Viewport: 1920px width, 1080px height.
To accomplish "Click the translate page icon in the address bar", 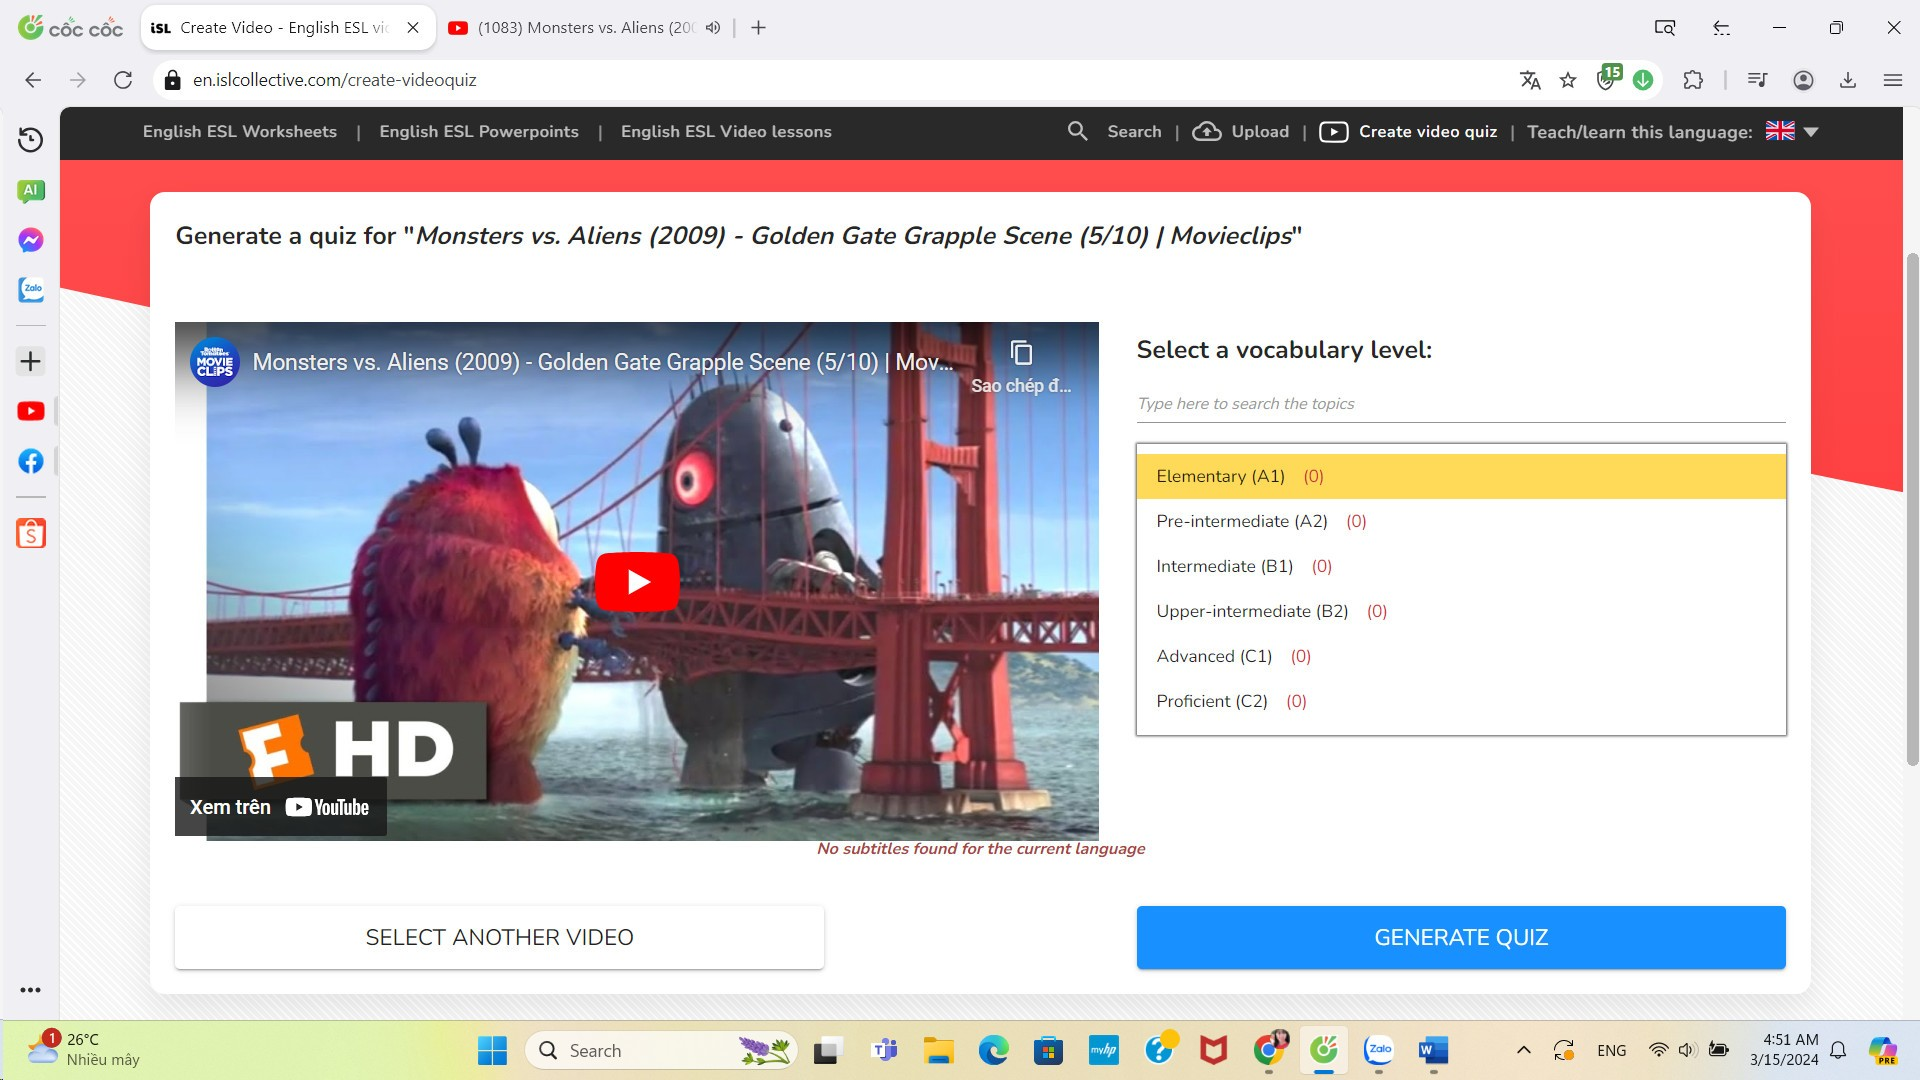I will pos(1530,80).
